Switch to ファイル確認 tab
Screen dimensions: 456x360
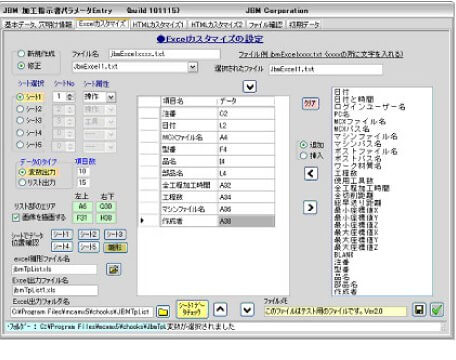click(x=266, y=25)
